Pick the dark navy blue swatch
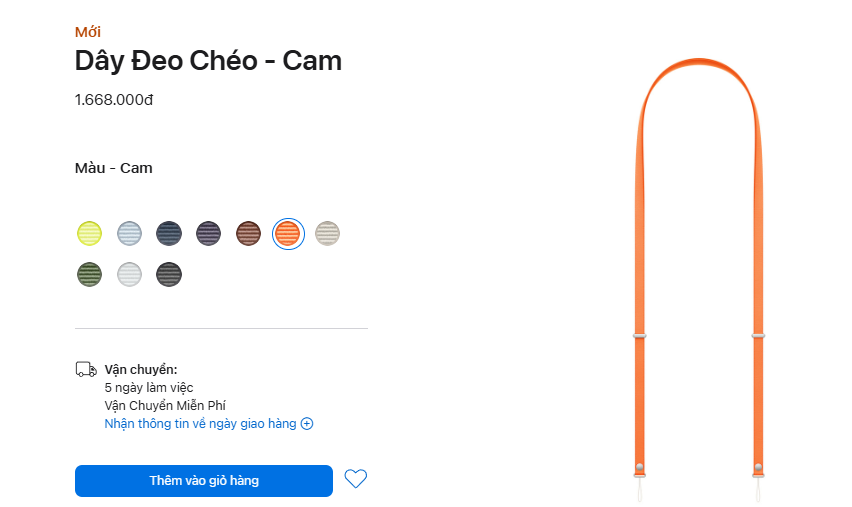Viewport: 852px width, 507px height. [x=169, y=233]
